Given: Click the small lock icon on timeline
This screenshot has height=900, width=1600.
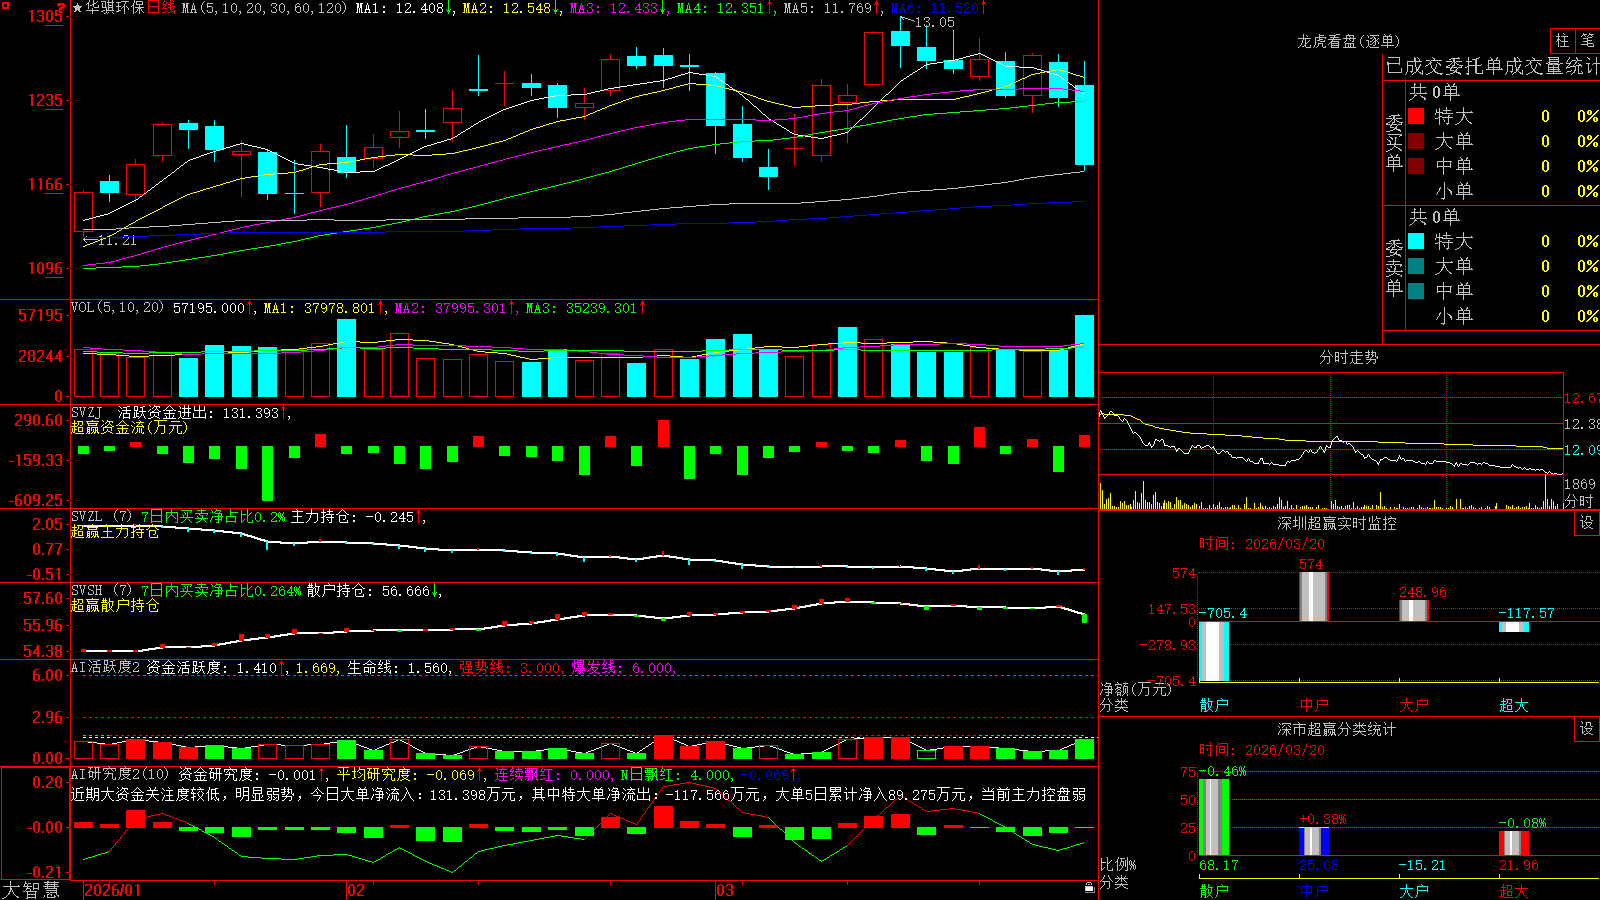Looking at the screenshot, I should 1090,888.
